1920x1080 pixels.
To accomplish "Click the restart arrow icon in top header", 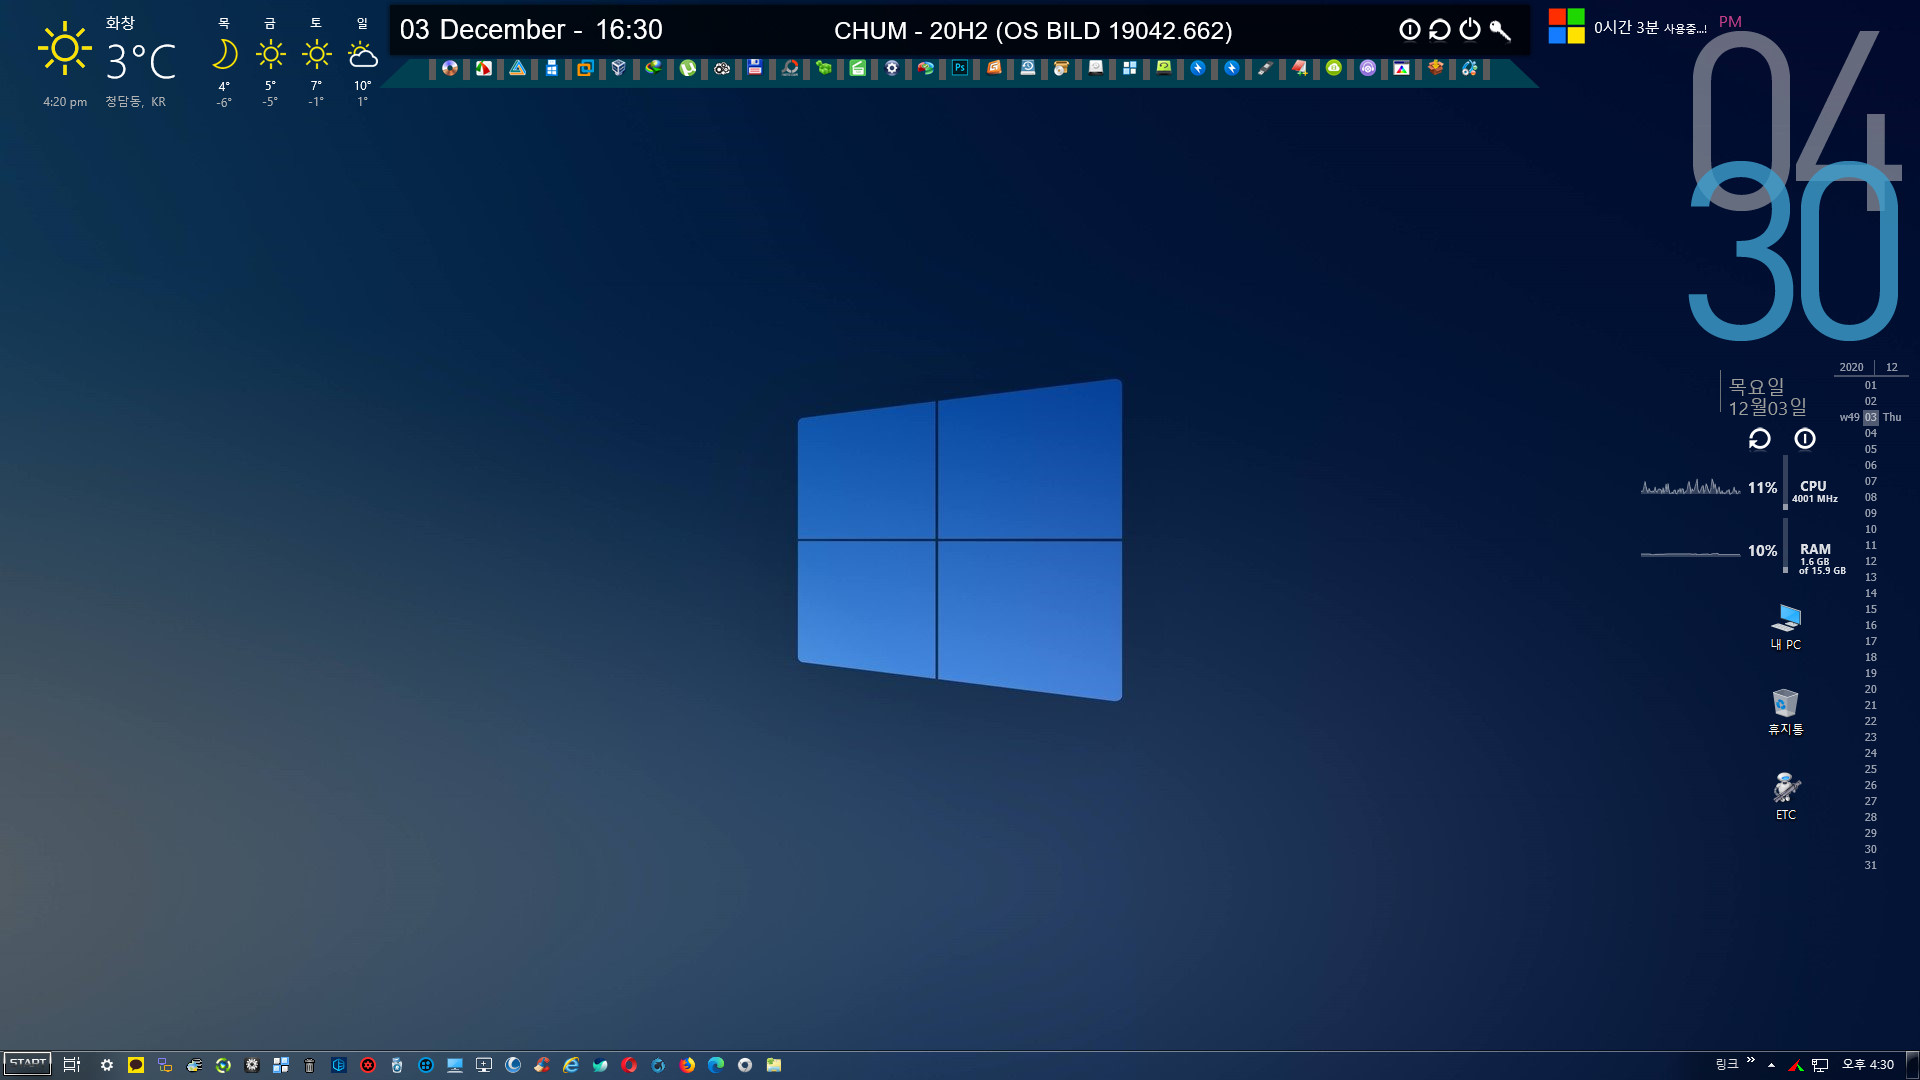I will coord(1440,30).
